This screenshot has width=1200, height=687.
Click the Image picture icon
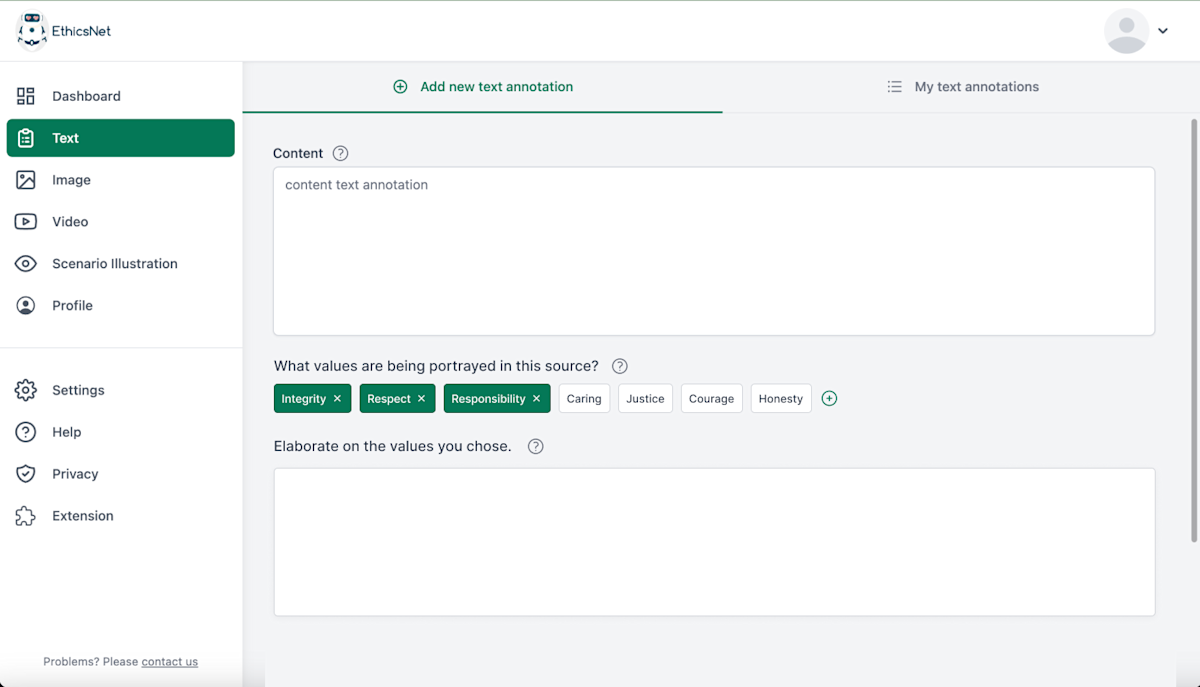pyautogui.click(x=26, y=180)
